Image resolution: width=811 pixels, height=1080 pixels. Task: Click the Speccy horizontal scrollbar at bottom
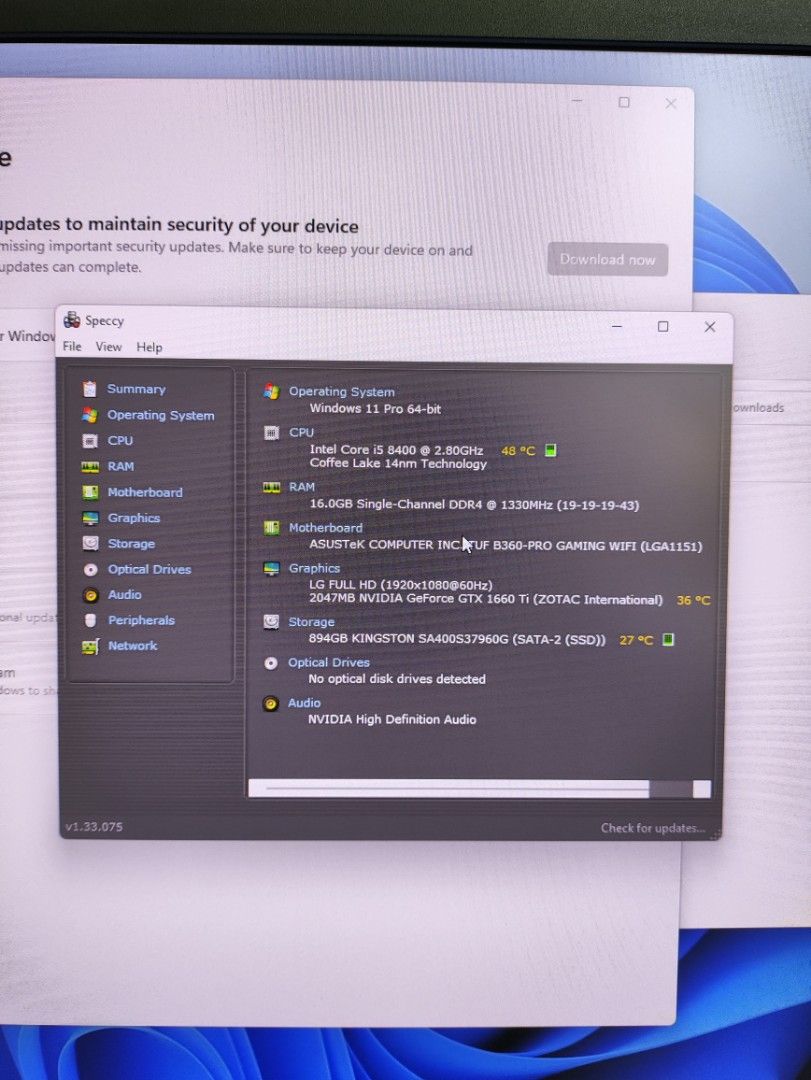(x=479, y=789)
